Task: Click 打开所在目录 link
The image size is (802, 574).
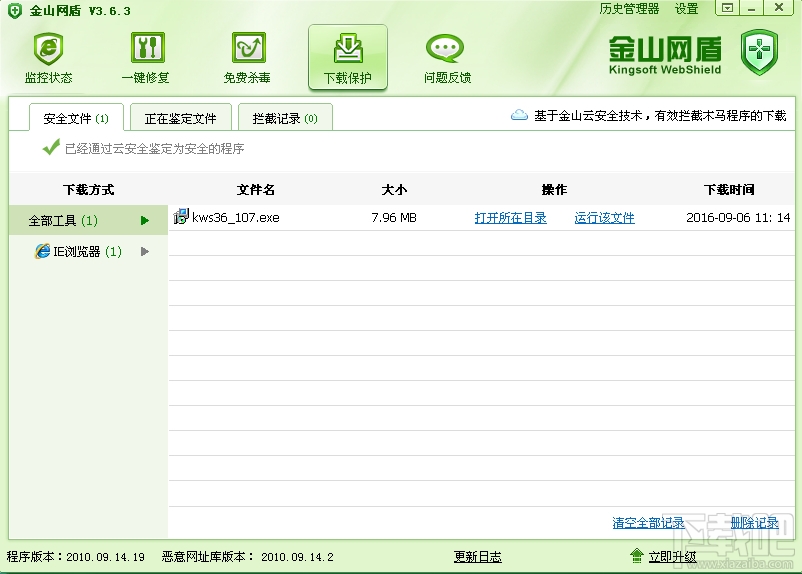Action: [510, 218]
